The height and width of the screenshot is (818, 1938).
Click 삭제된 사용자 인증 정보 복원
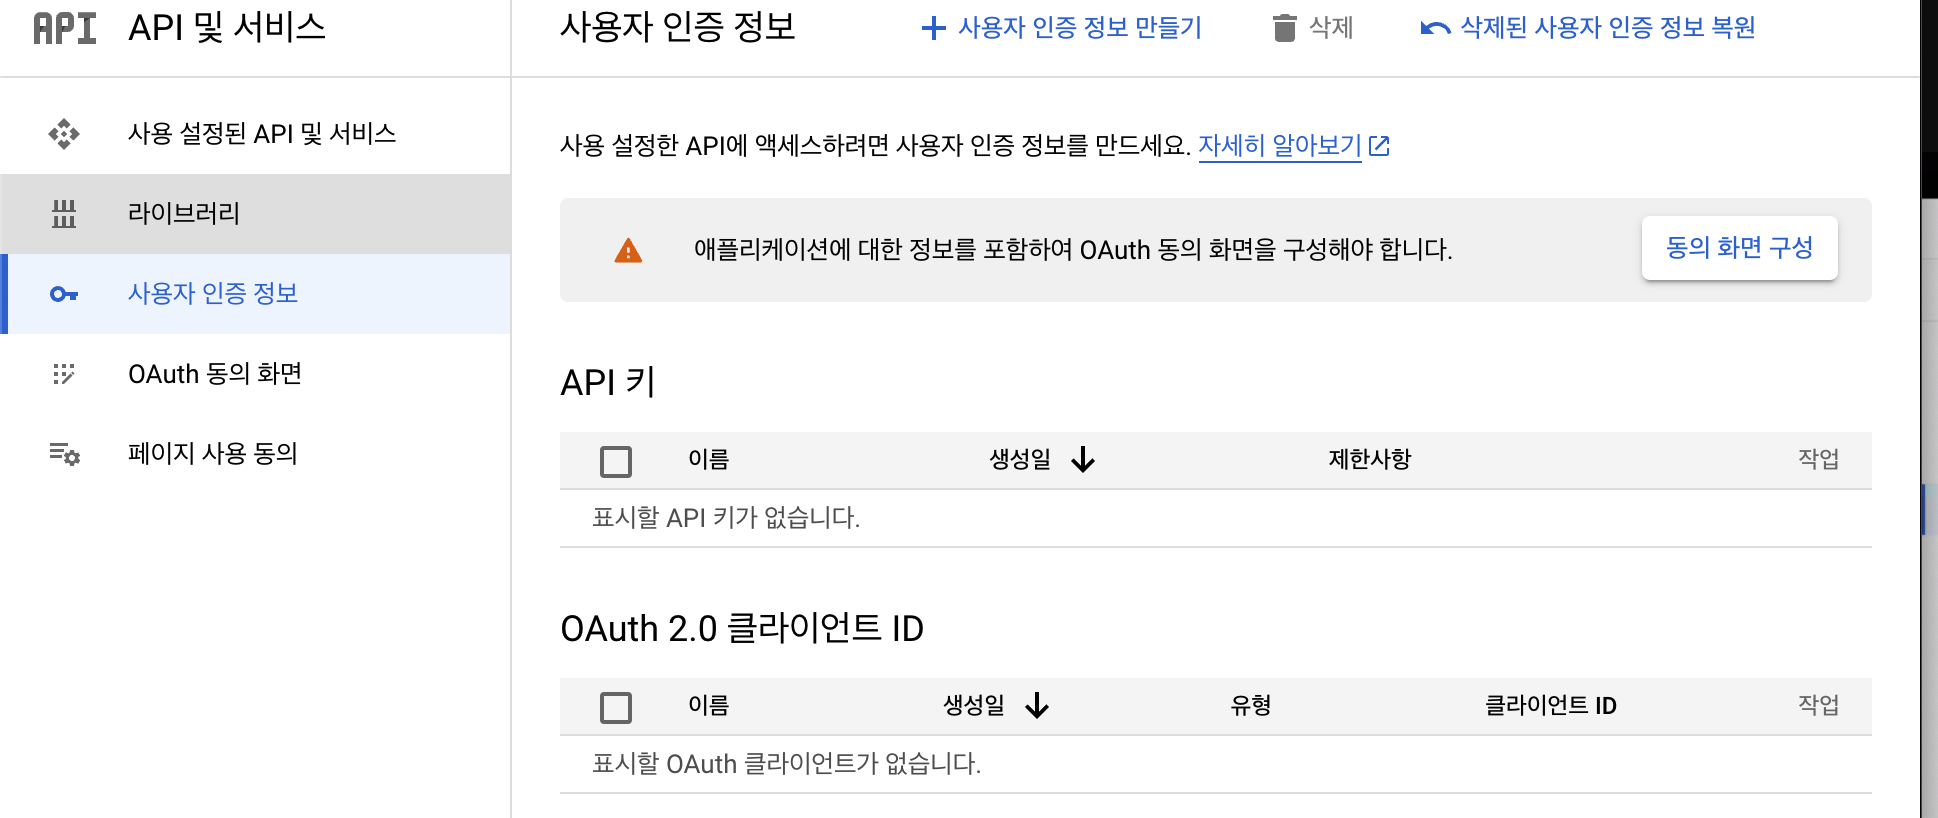point(1588,28)
